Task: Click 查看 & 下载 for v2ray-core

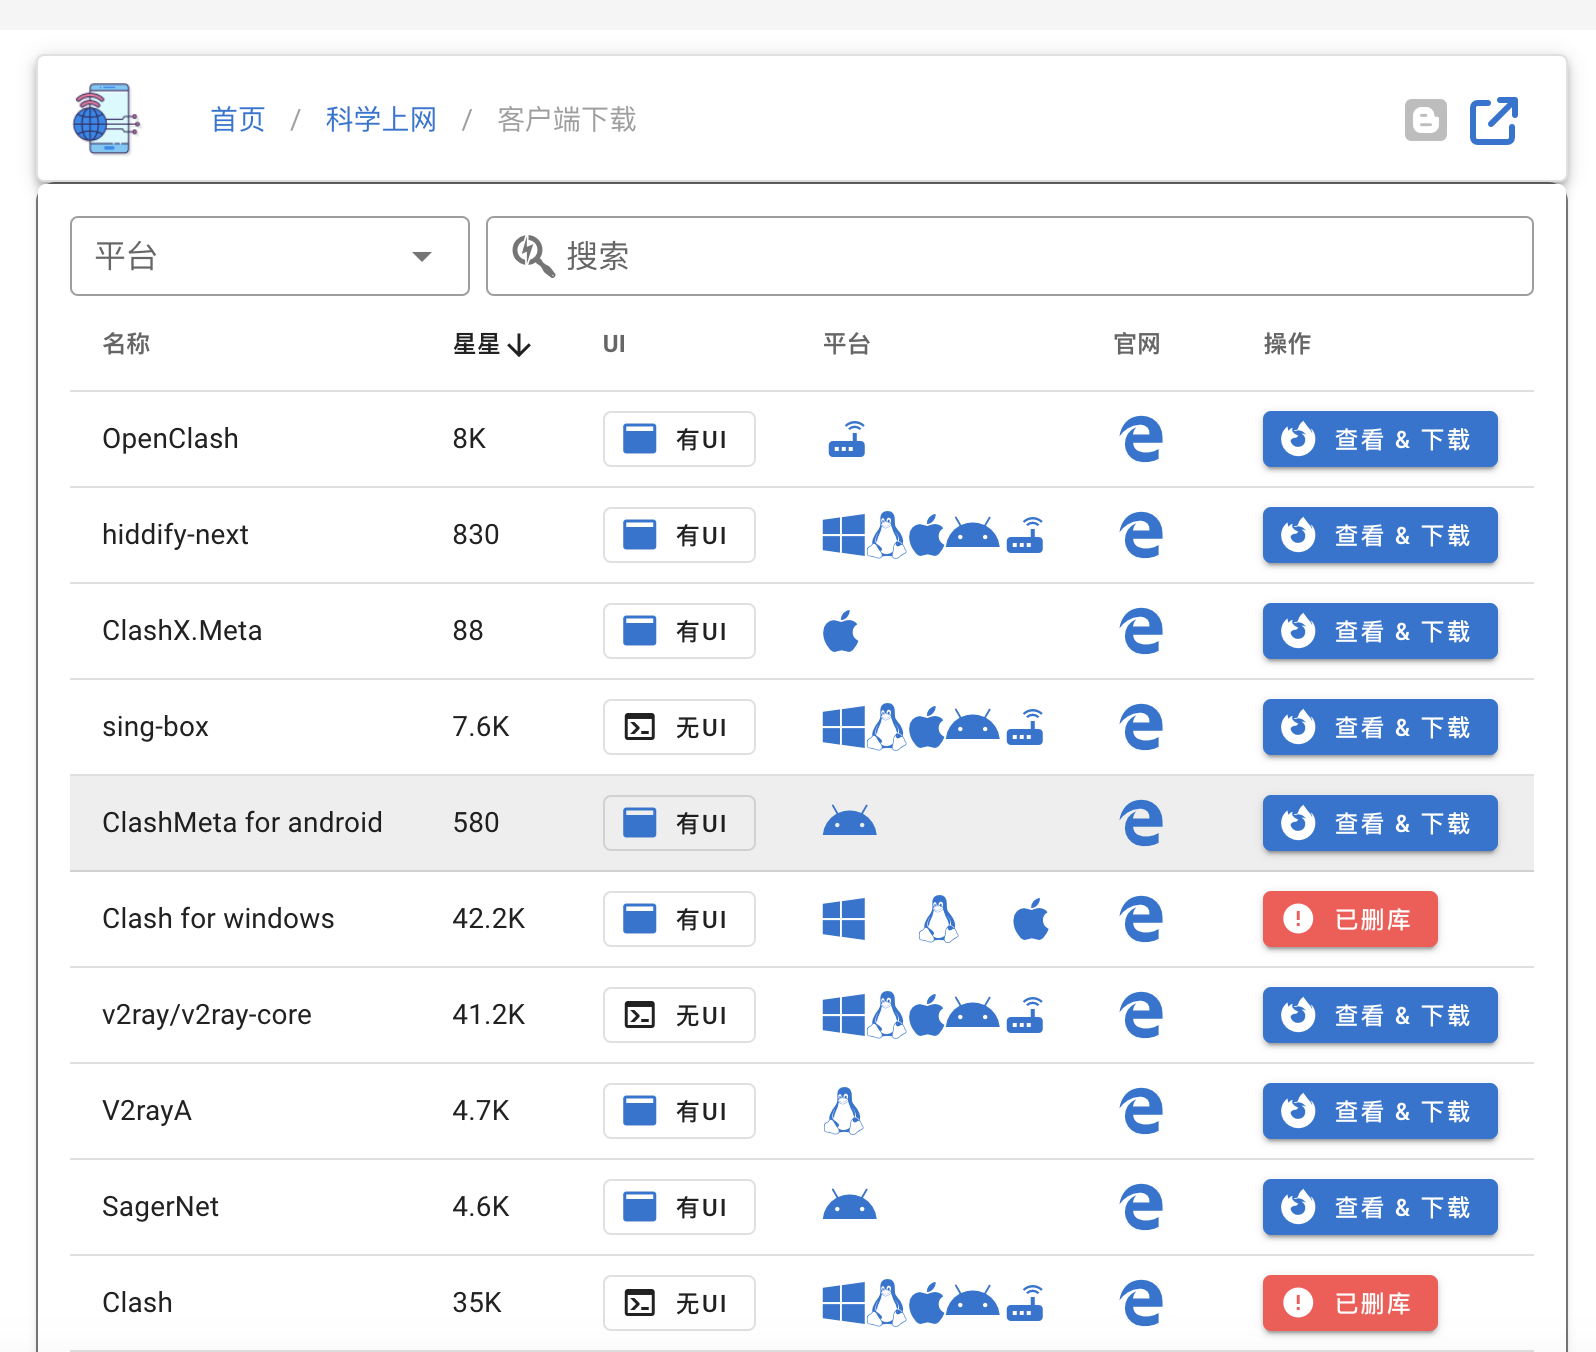Action: 1380,1015
